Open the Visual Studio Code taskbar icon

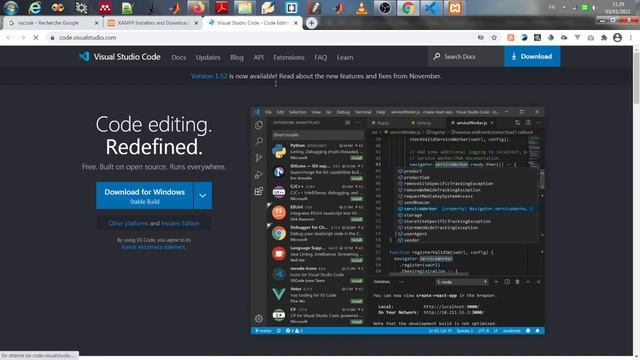point(431,8)
